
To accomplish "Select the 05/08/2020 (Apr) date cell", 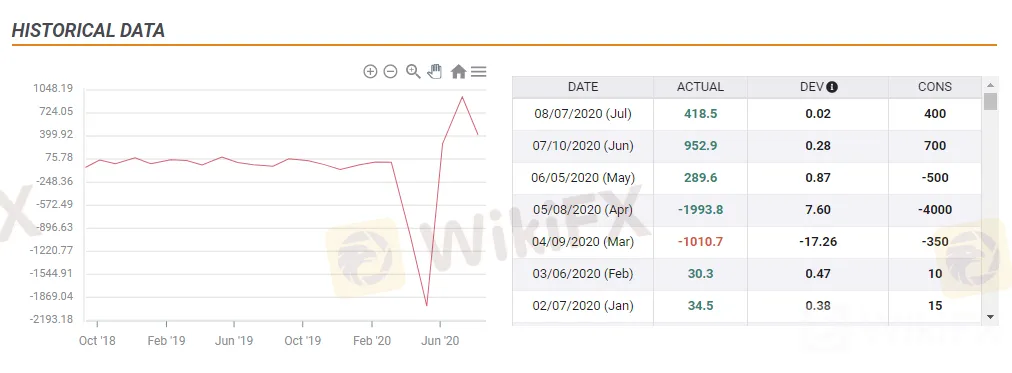I will 583,210.
